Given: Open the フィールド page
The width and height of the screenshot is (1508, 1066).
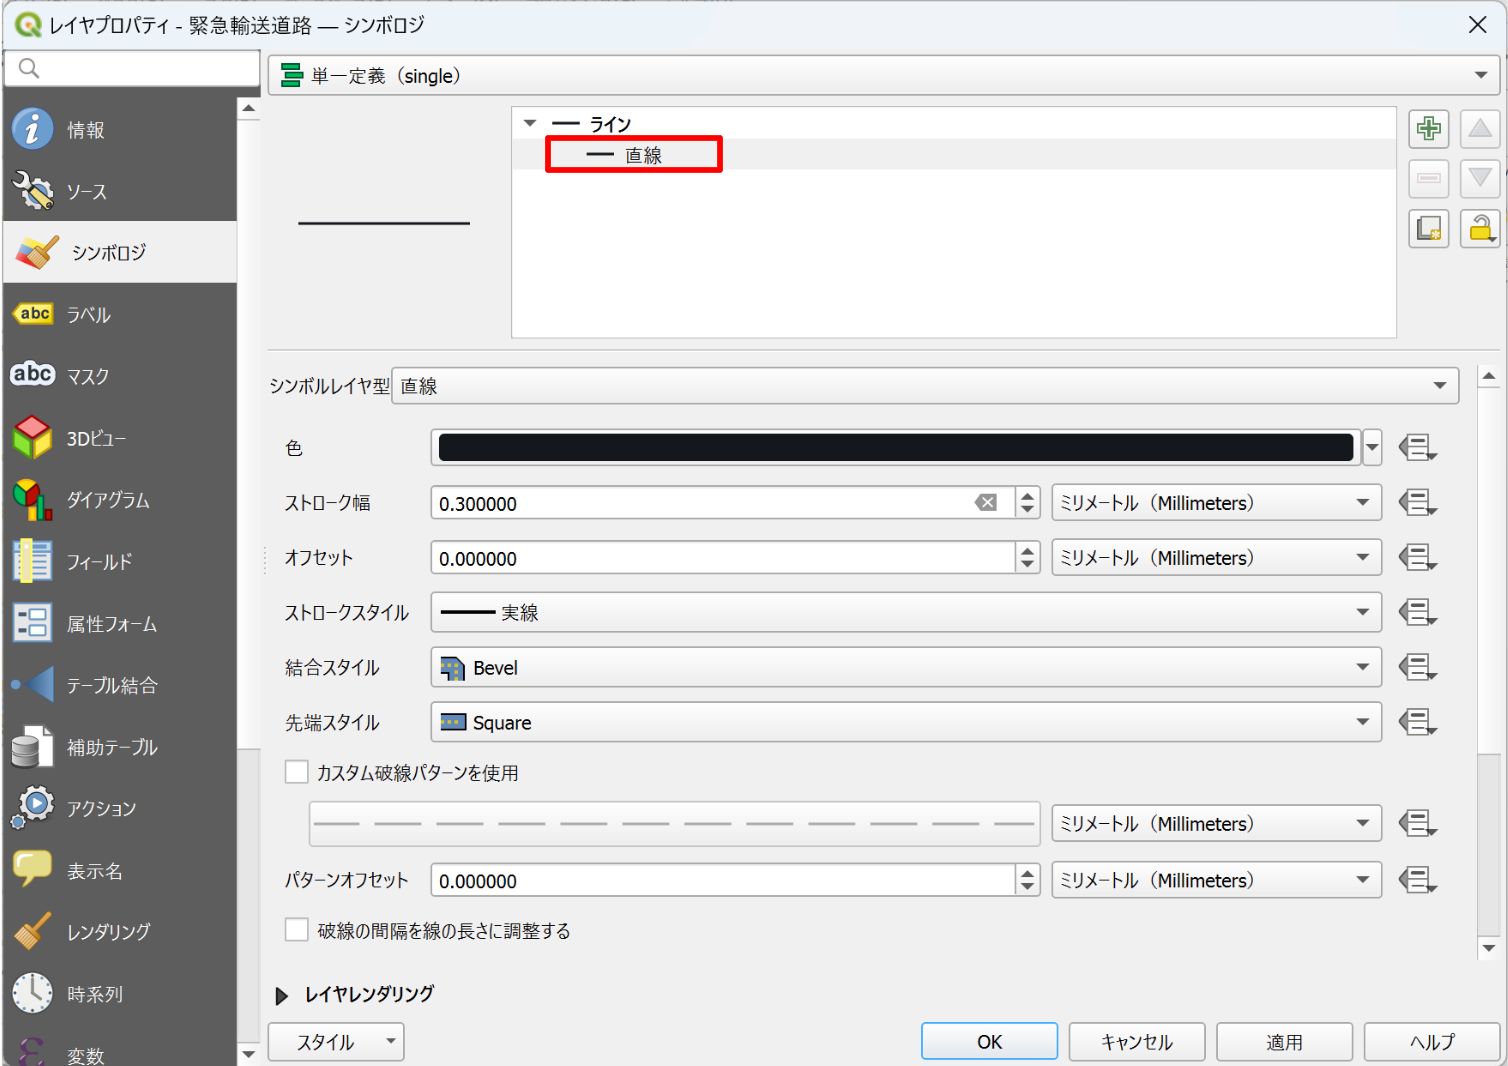Looking at the screenshot, I should coord(120,562).
